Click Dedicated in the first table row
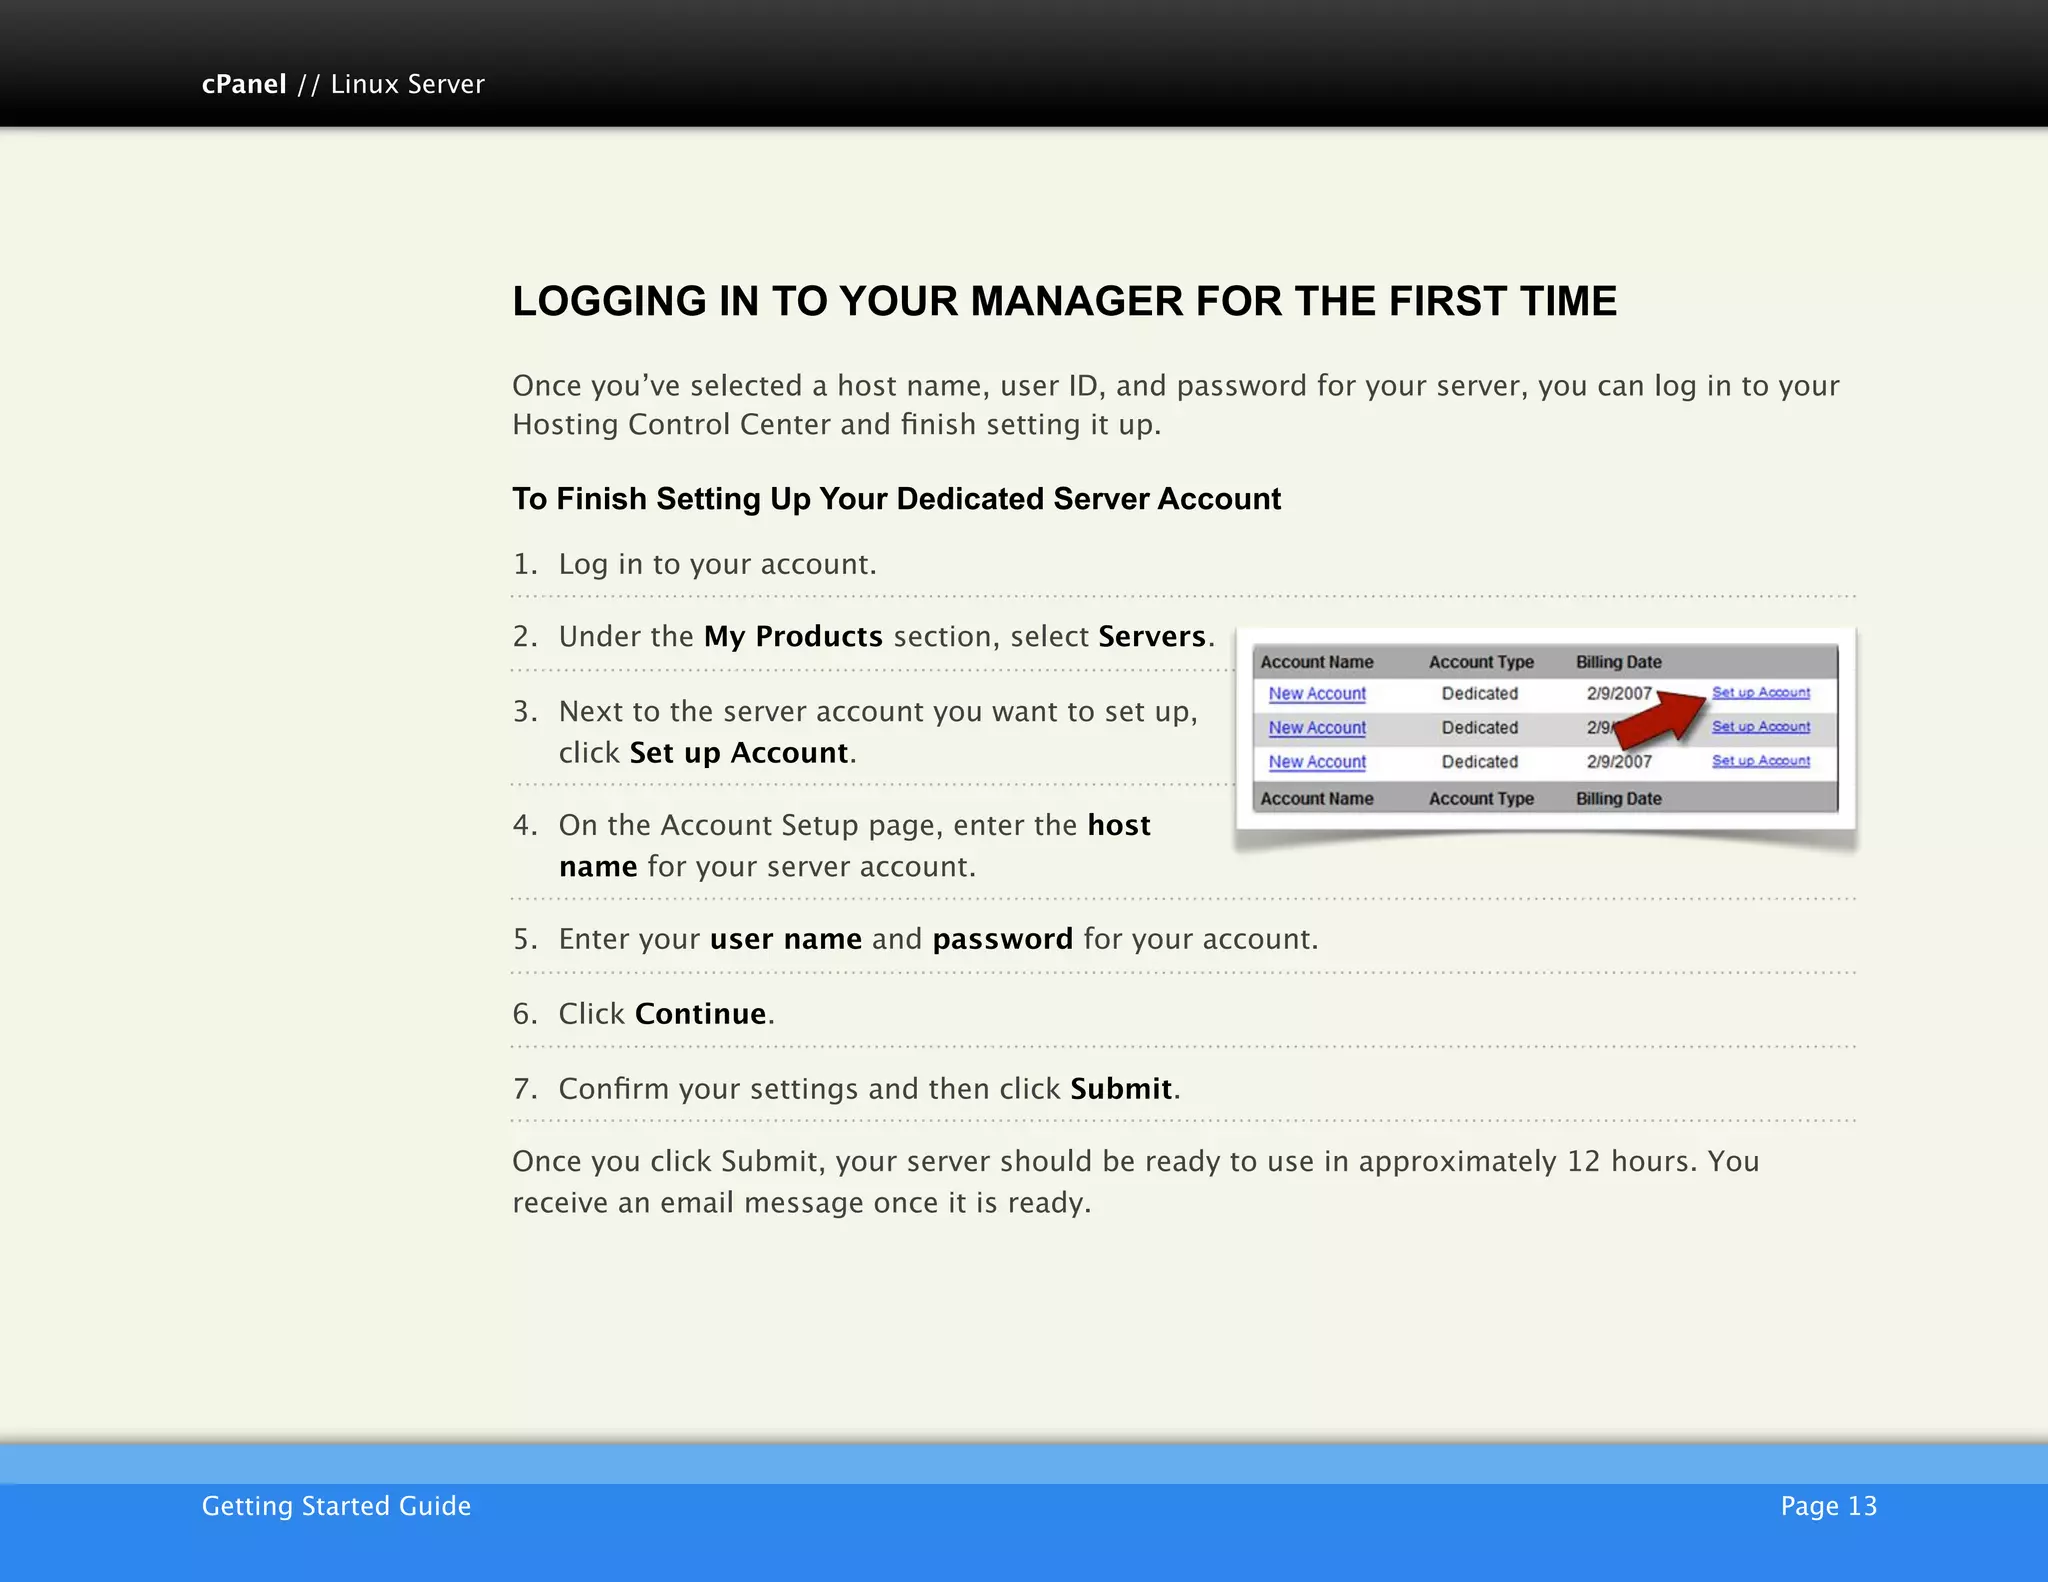The width and height of the screenshot is (2048, 1582). point(1480,693)
